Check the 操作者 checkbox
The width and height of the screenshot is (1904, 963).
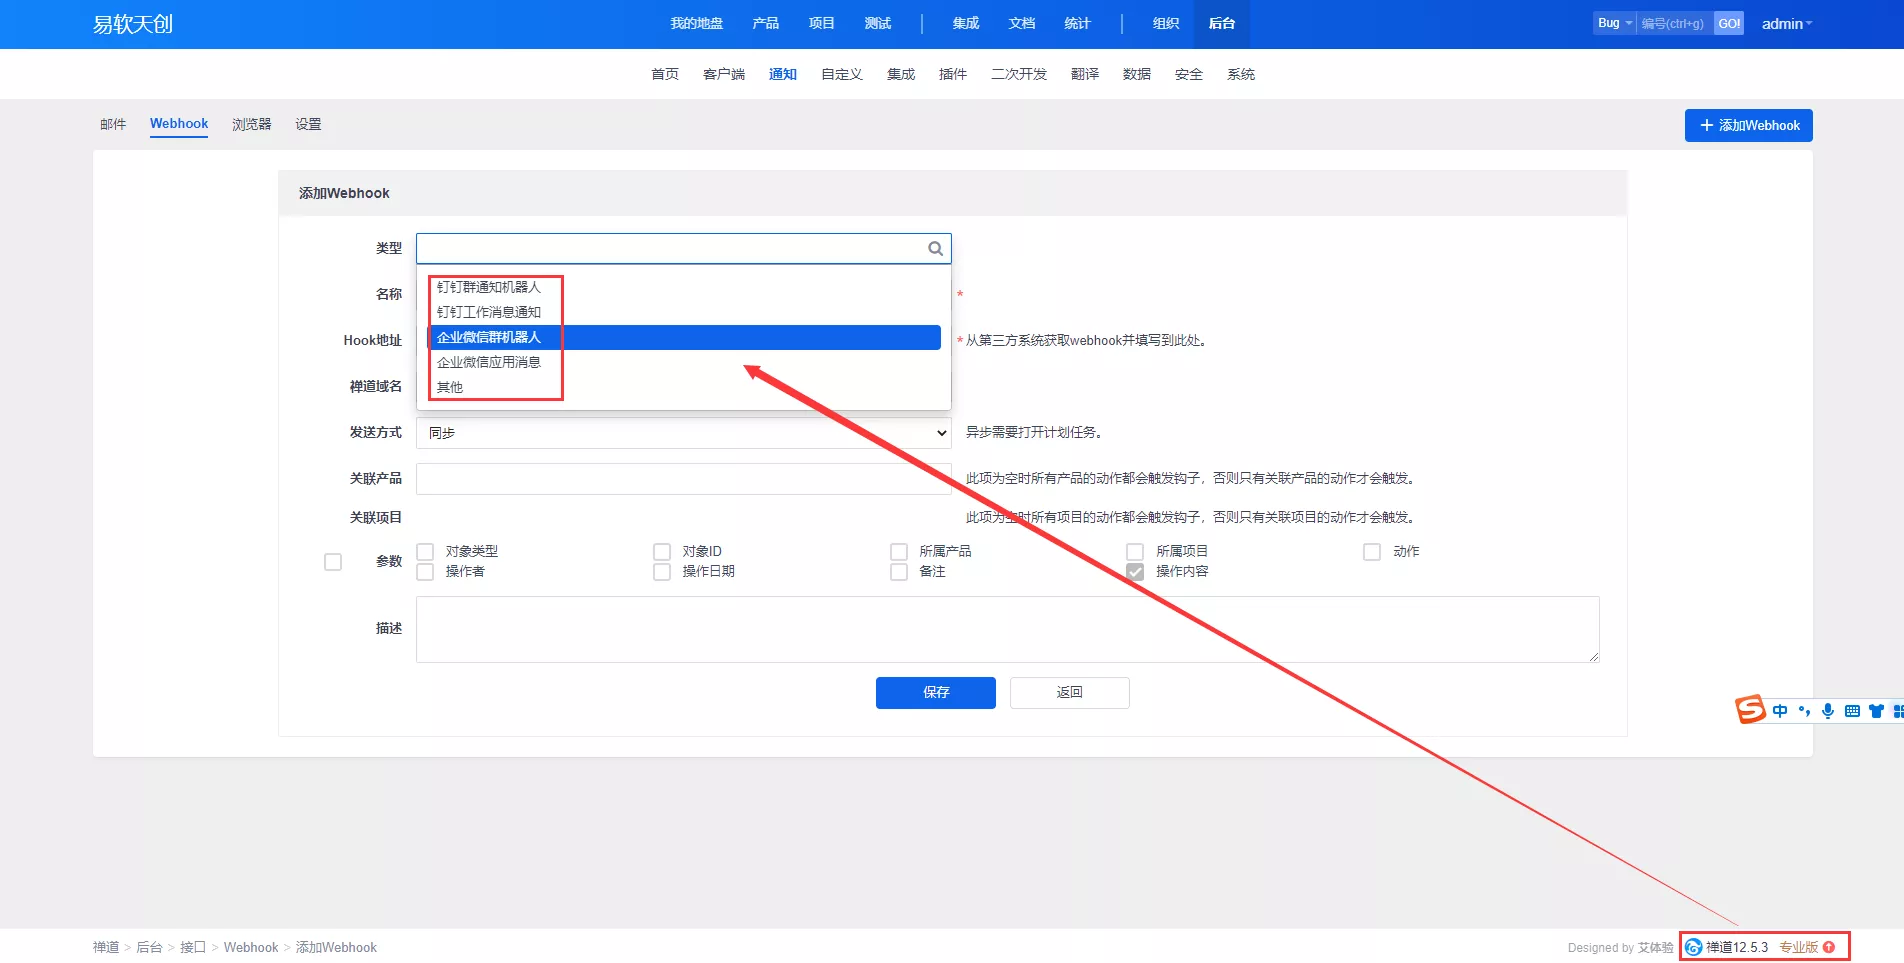[425, 572]
